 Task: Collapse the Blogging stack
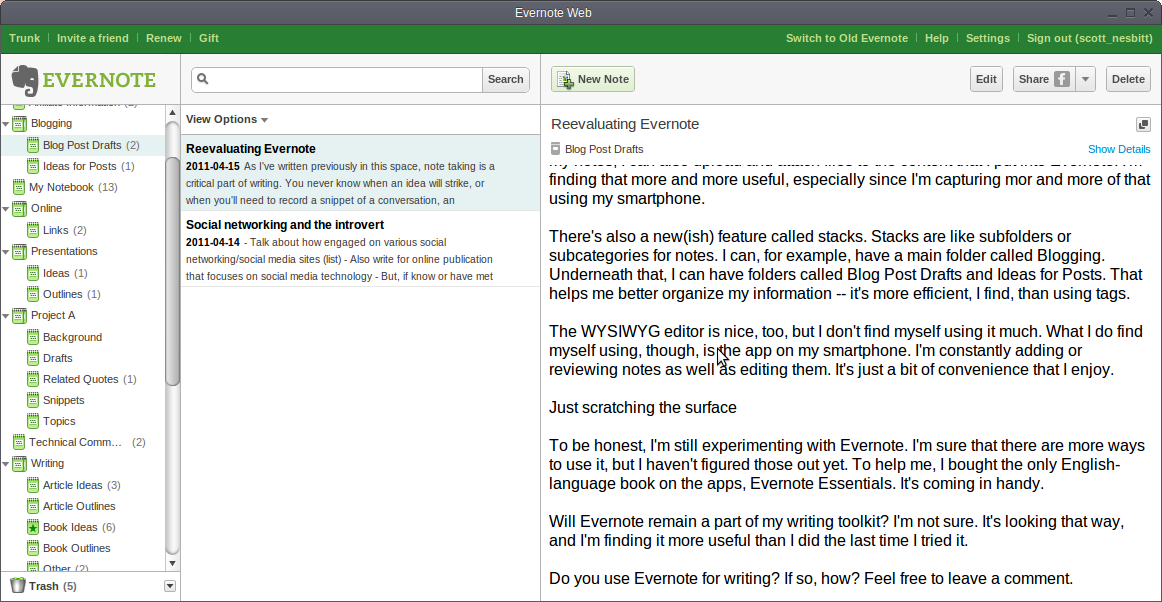point(6,124)
